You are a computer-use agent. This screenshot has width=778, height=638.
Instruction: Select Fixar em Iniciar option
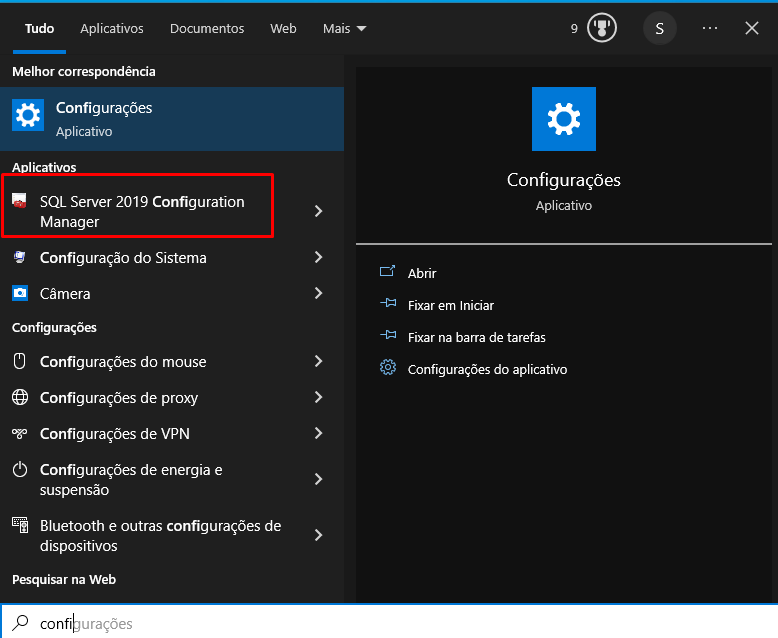[x=450, y=305]
